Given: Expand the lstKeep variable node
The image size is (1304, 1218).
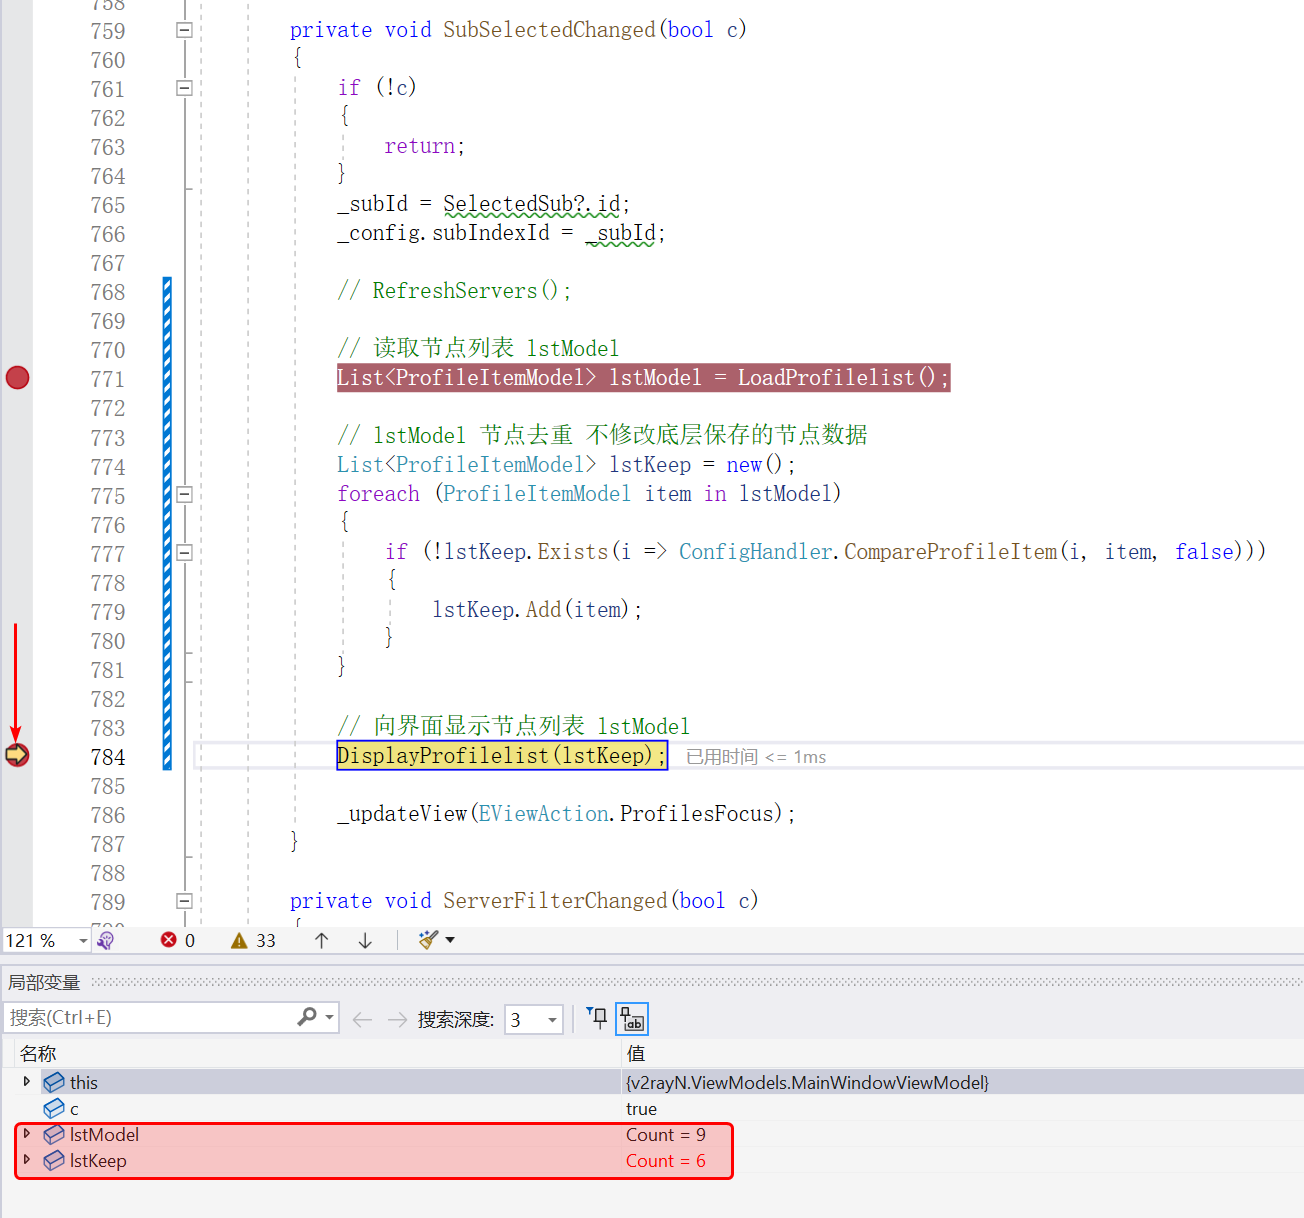Looking at the screenshot, I should [x=27, y=1160].
